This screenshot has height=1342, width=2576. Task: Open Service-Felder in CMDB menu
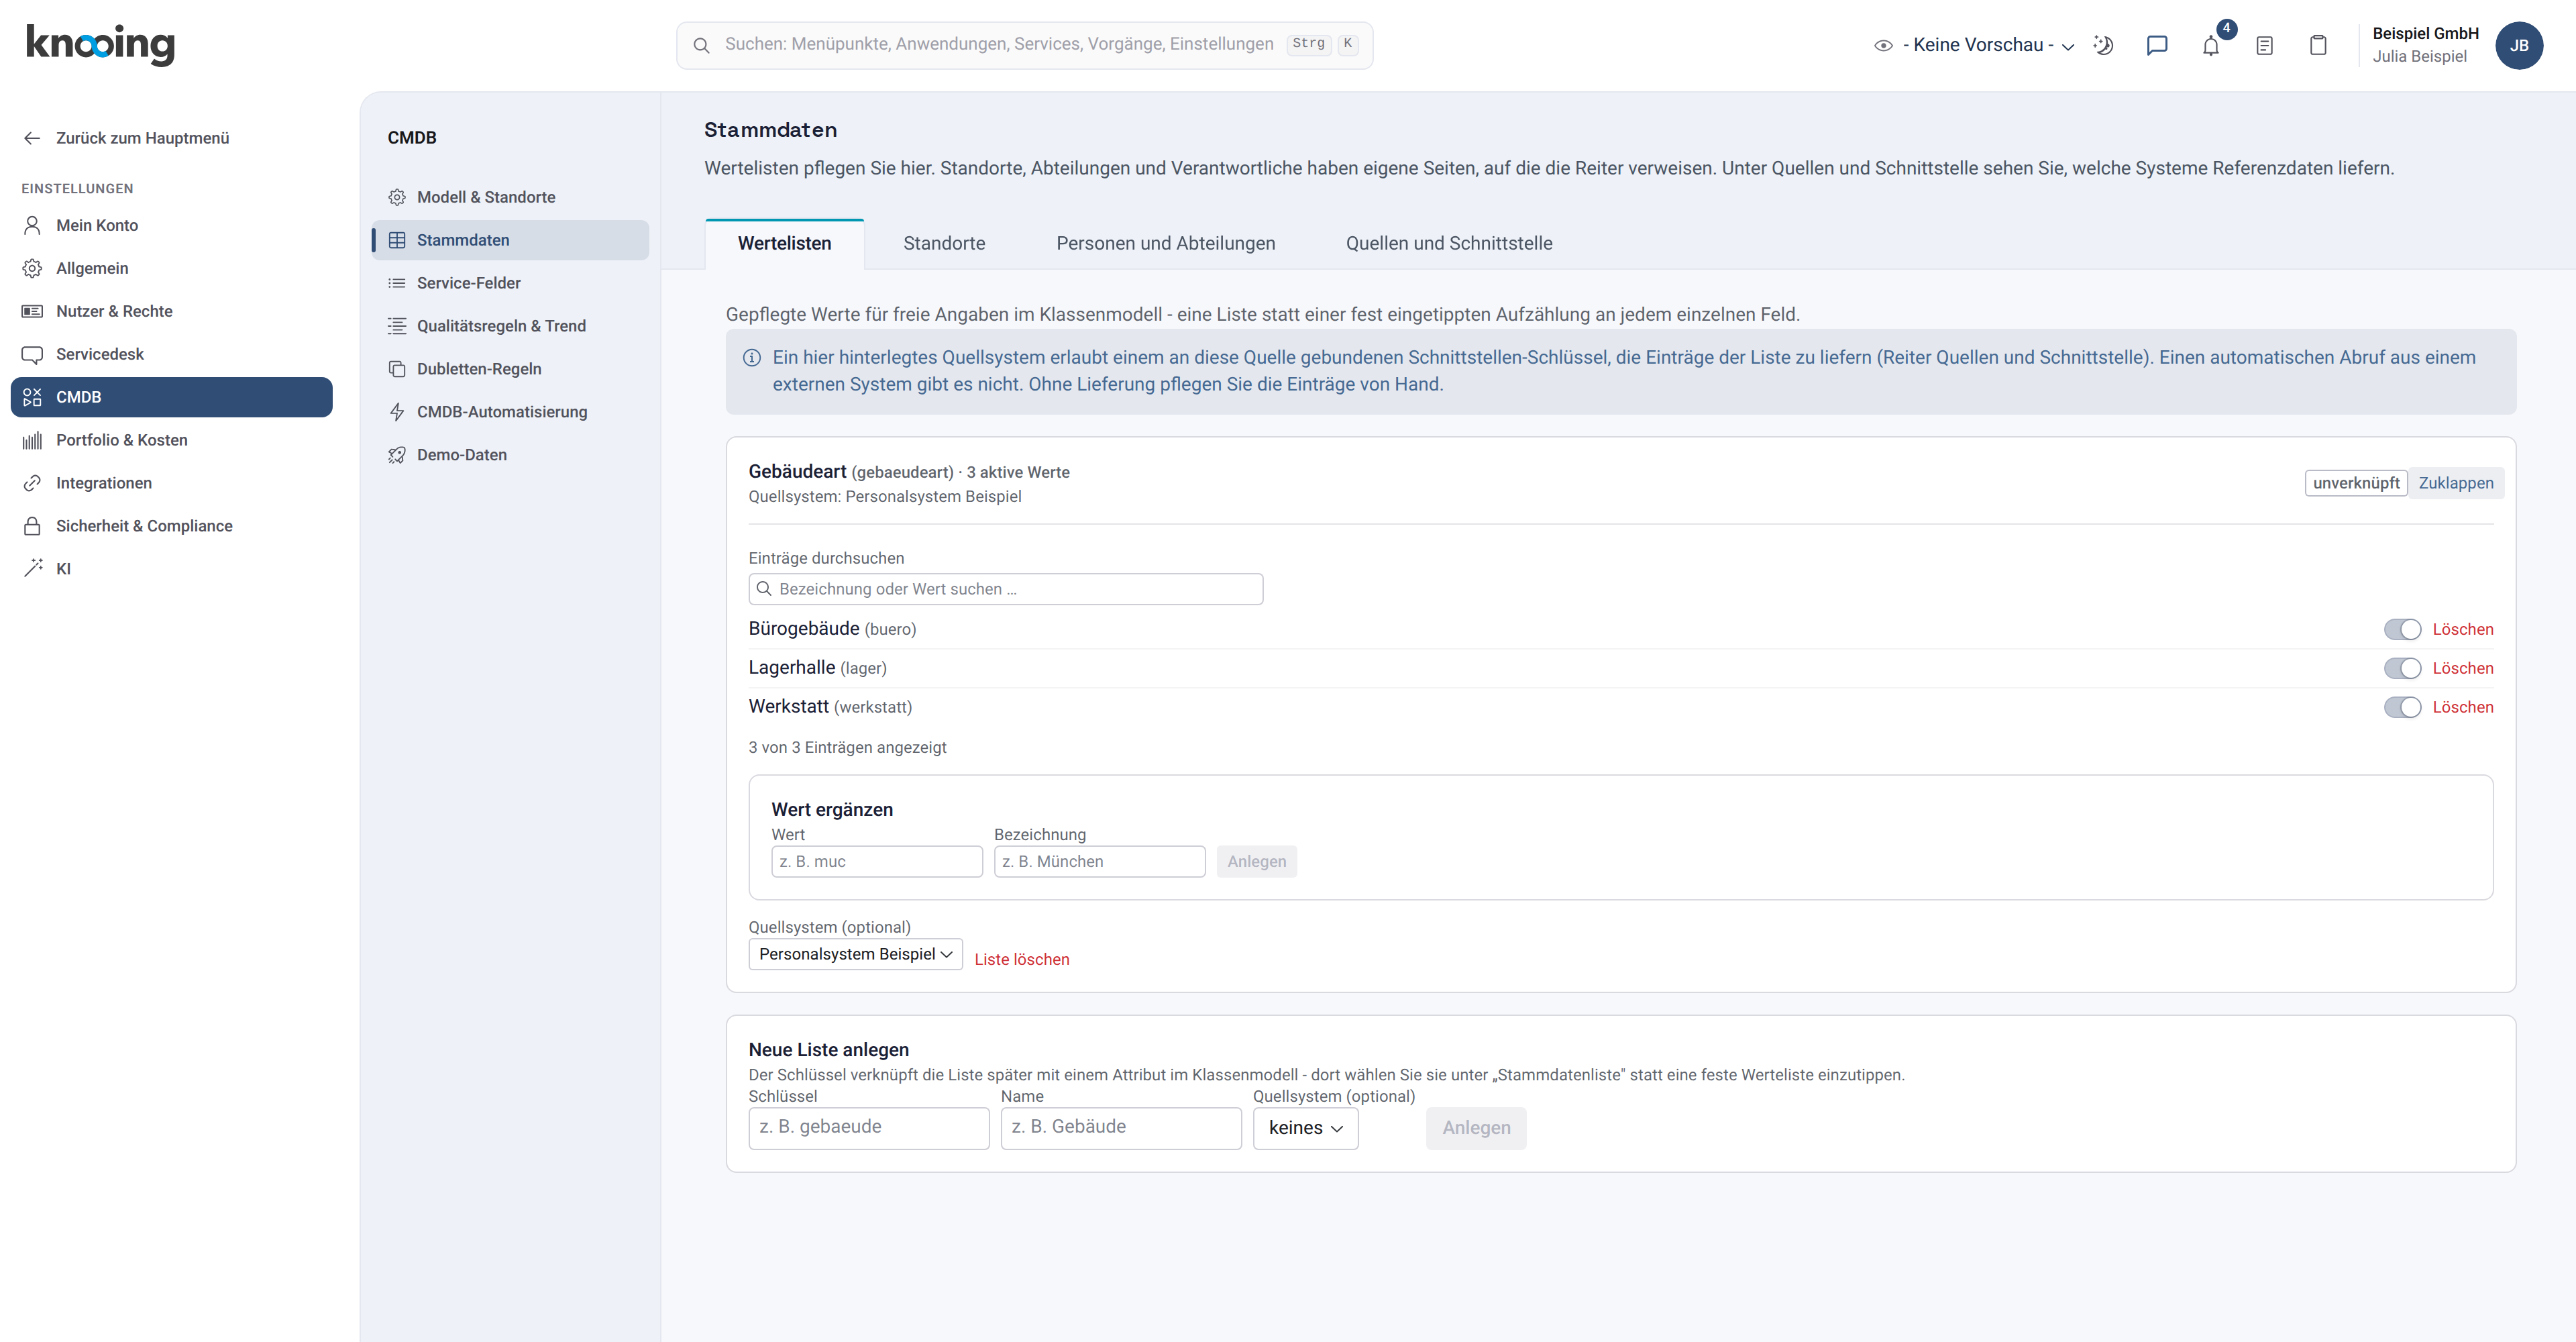click(510, 283)
